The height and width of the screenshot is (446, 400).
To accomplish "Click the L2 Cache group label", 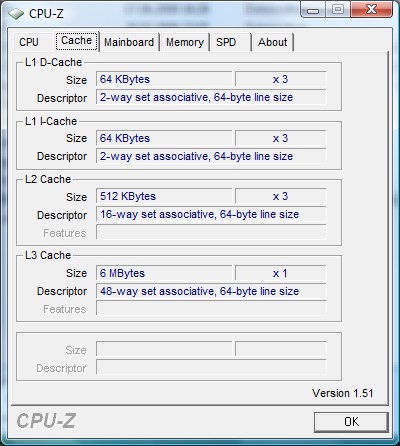I will click(x=48, y=179).
